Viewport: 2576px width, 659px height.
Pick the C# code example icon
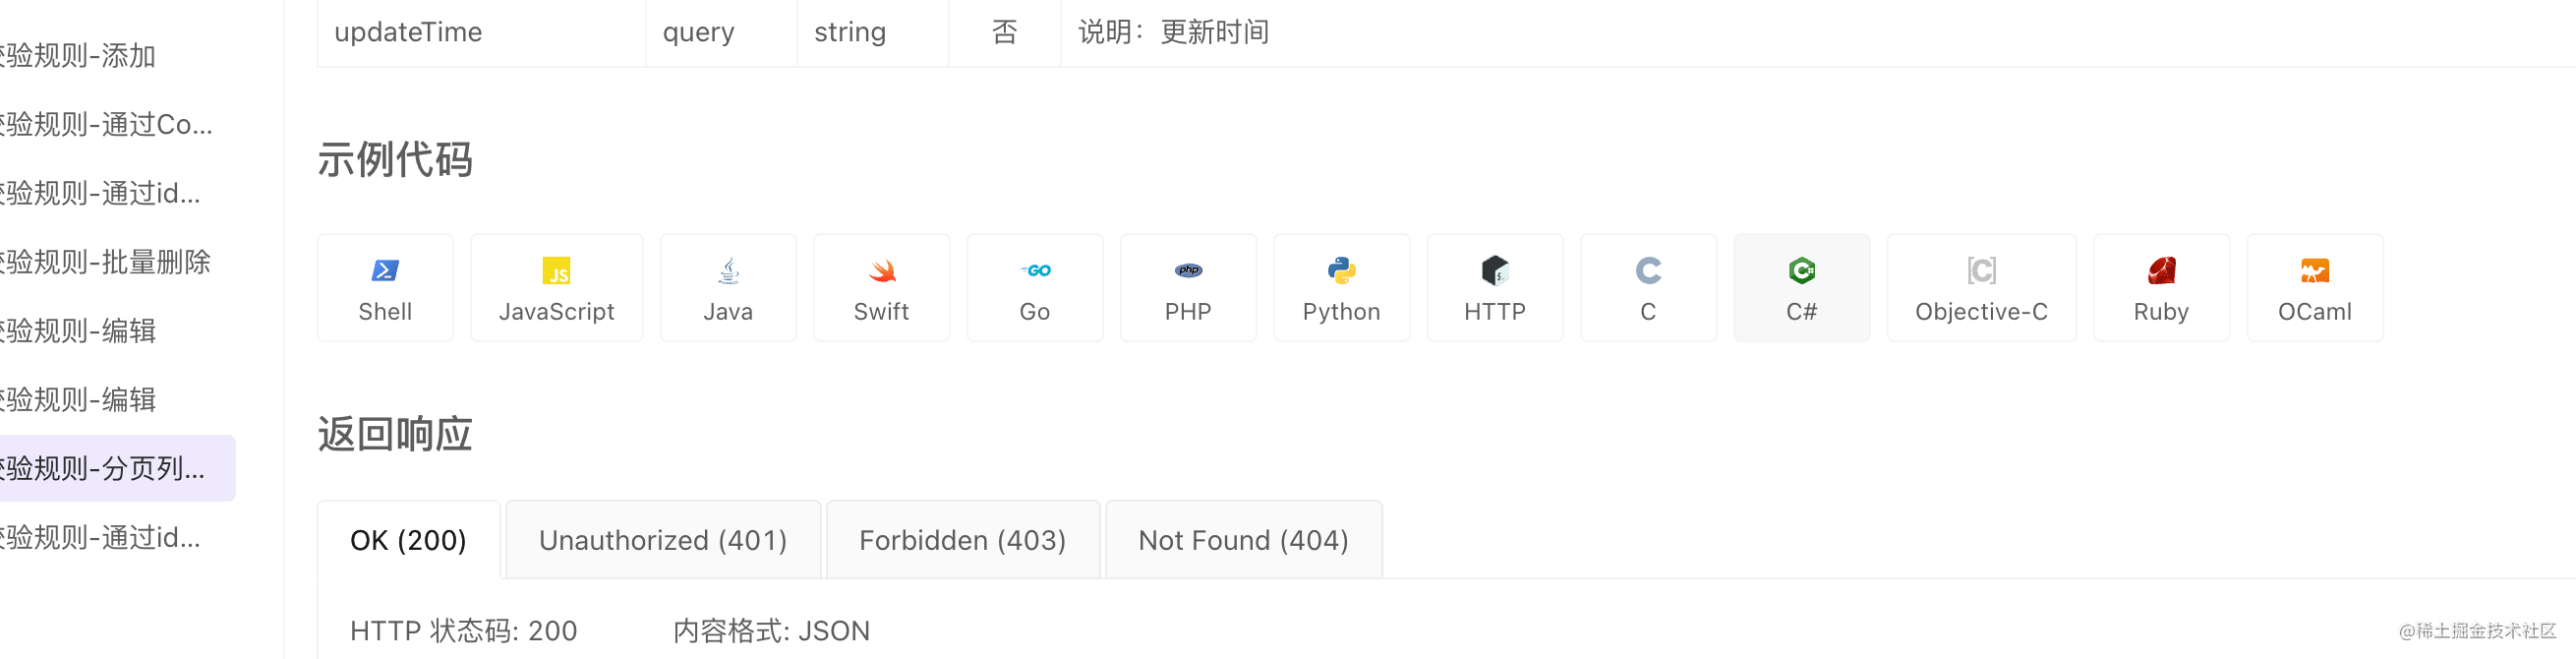1801,271
